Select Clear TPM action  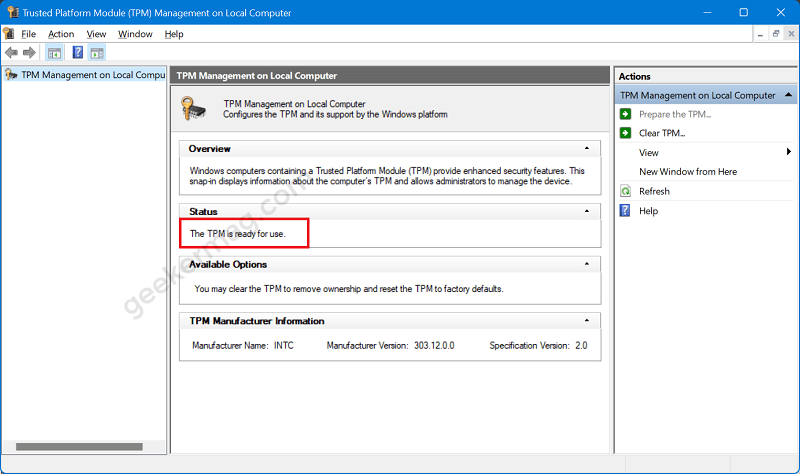662,133
